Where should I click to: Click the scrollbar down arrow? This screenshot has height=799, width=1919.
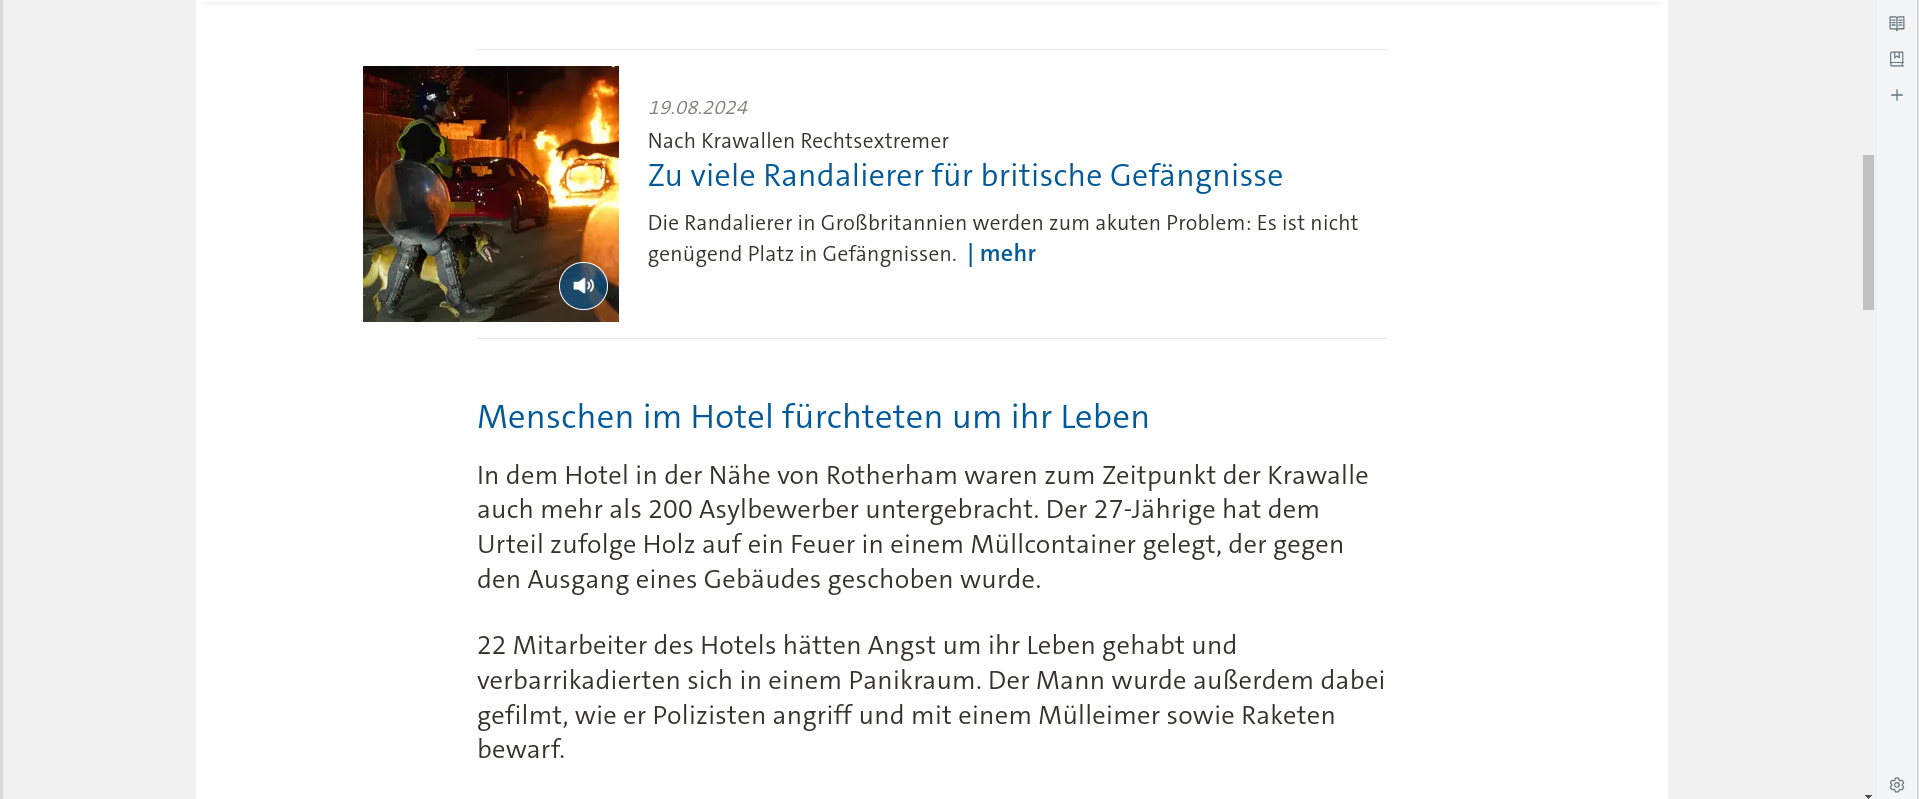pos(1868,795)
